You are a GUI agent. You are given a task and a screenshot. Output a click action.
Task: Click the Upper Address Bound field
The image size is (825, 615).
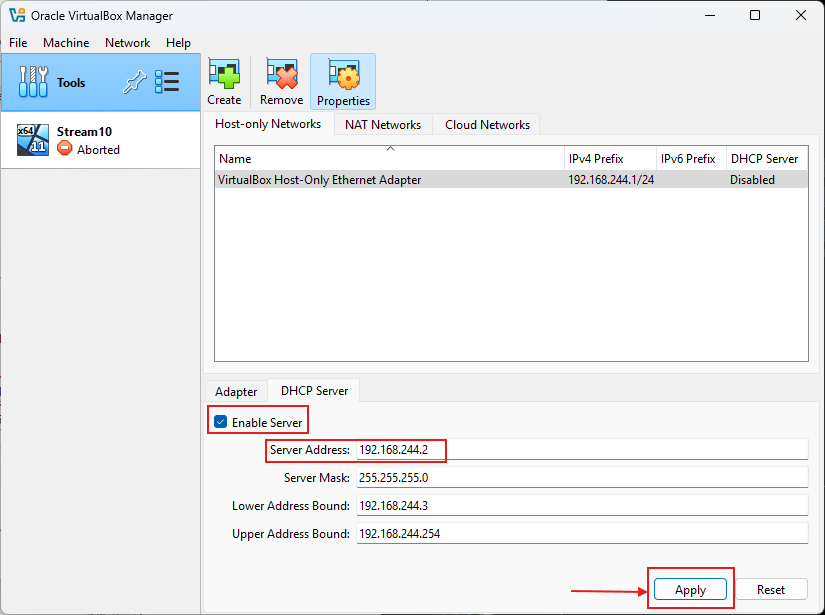coord(580,534)
